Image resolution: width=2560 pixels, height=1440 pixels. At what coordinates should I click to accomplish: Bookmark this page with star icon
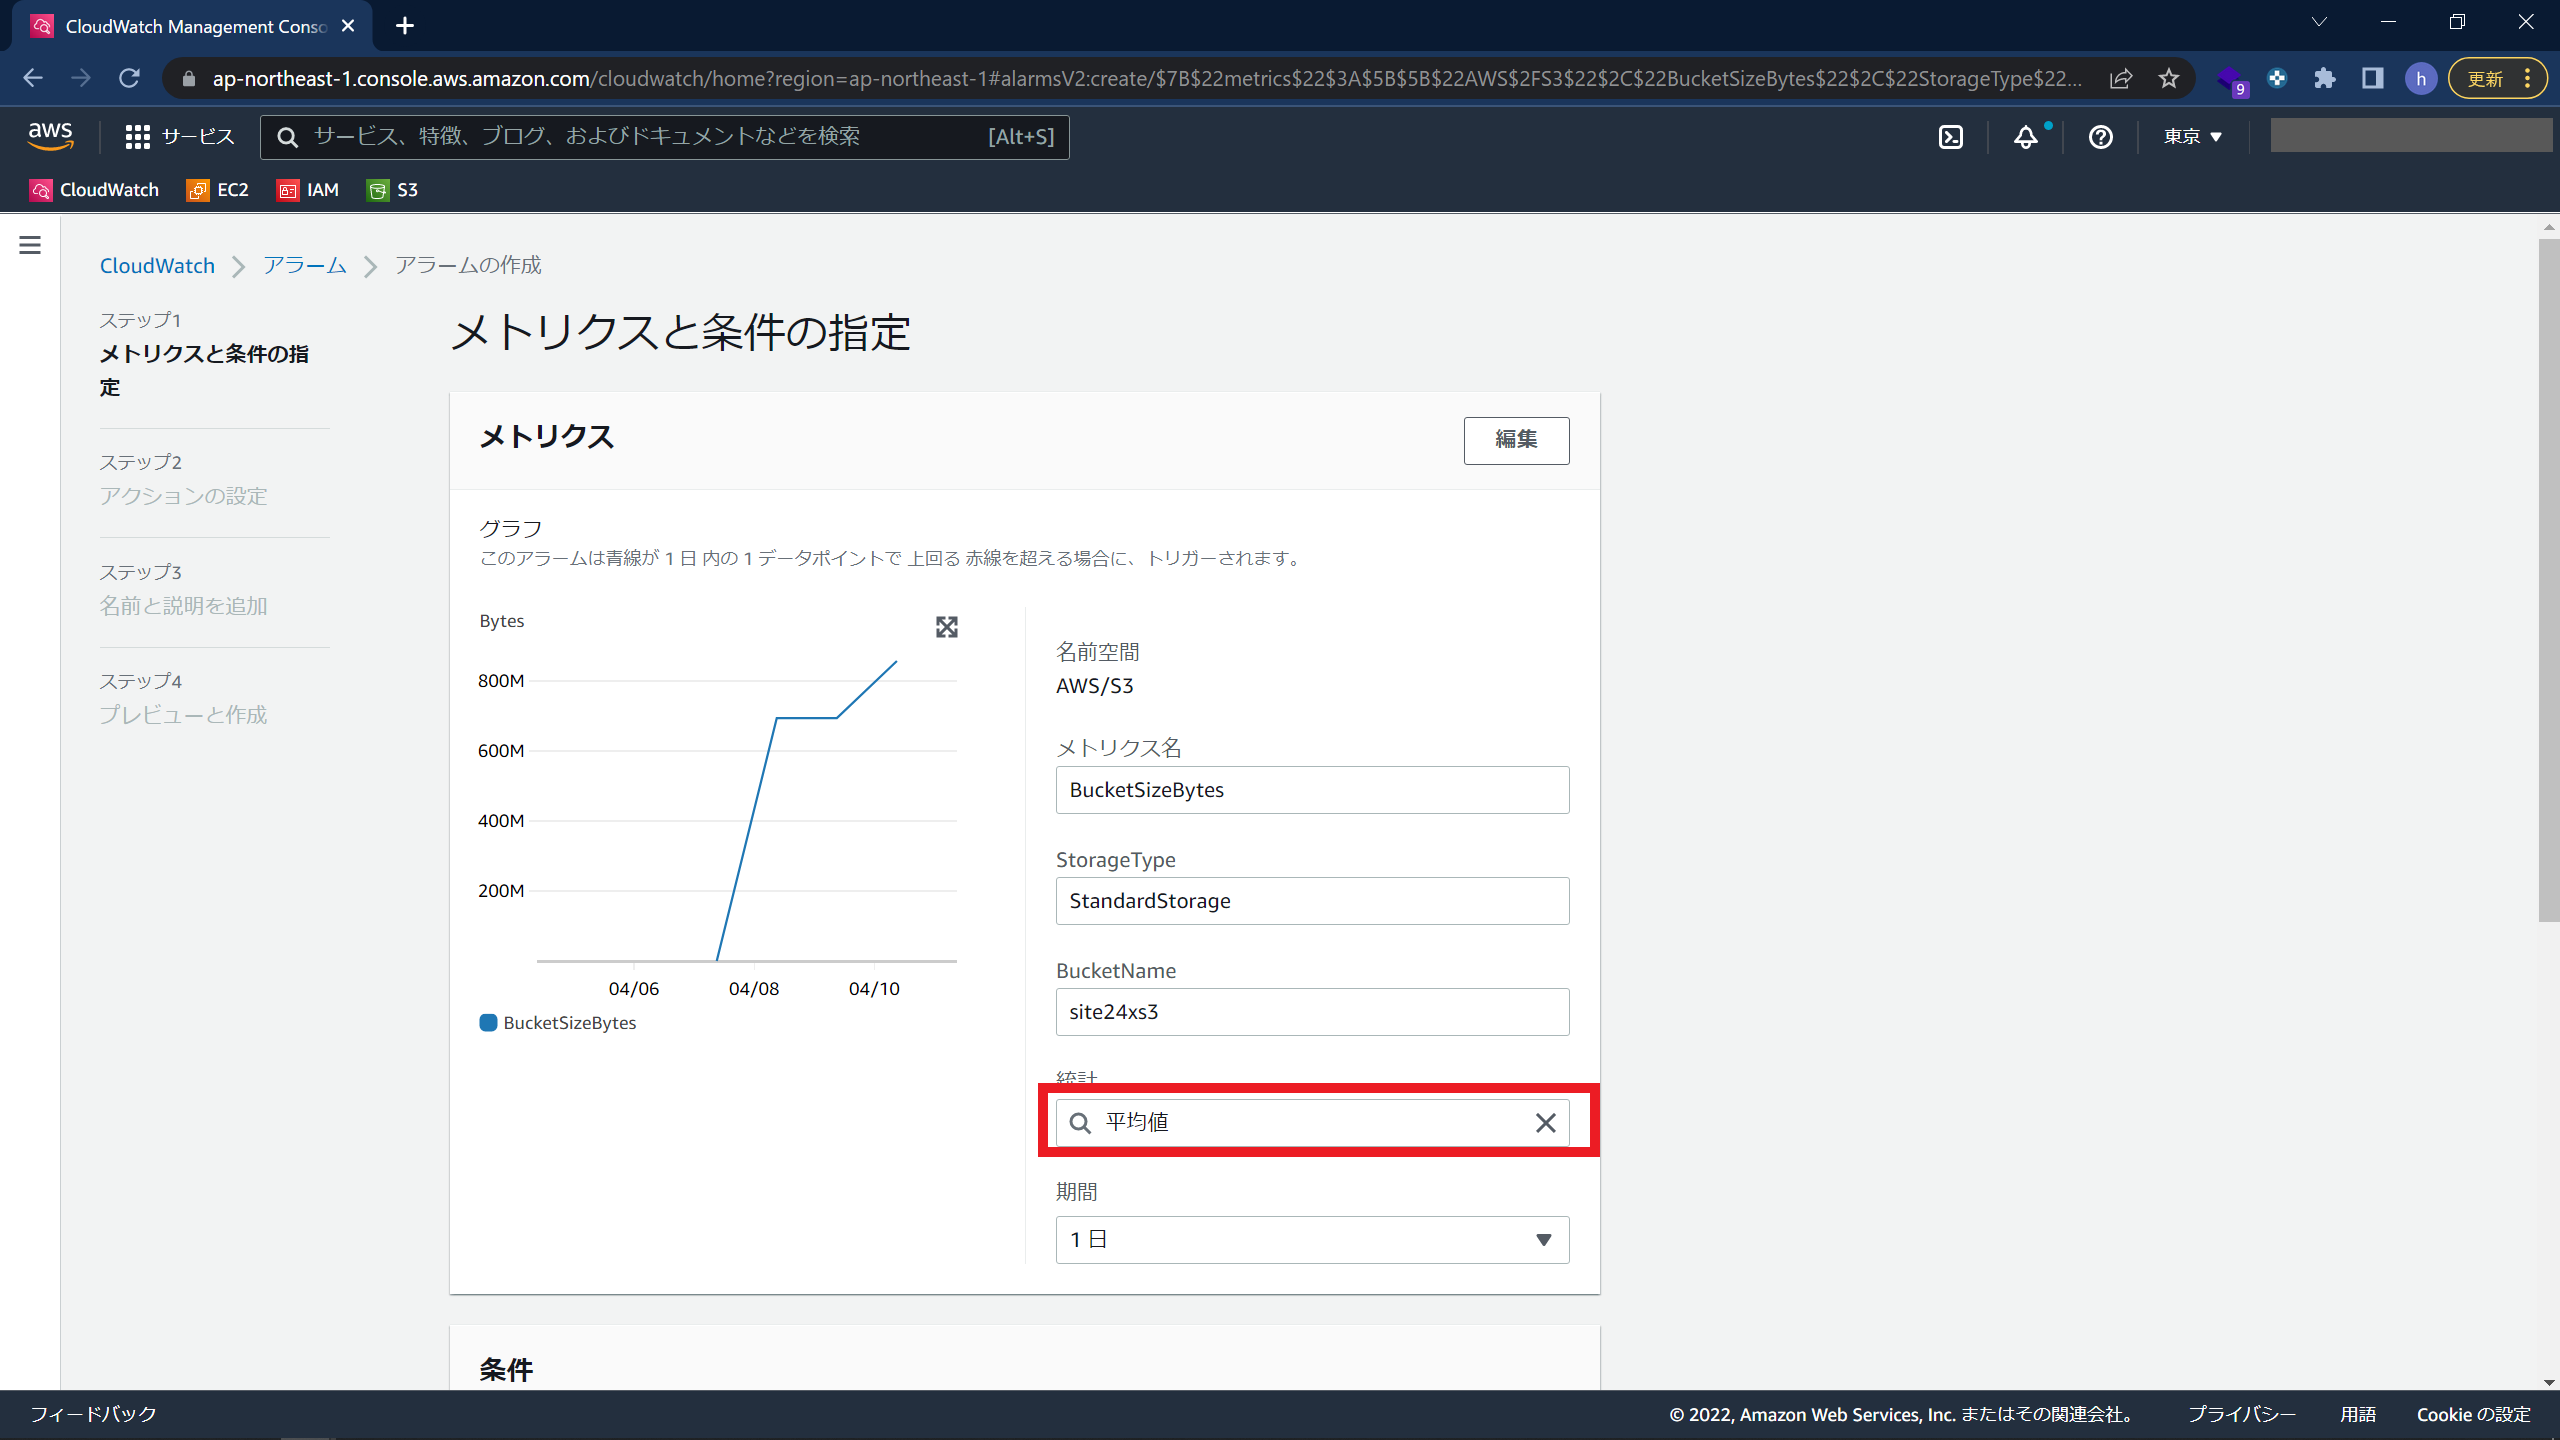pyautogui.click(x=2168, y=78)
